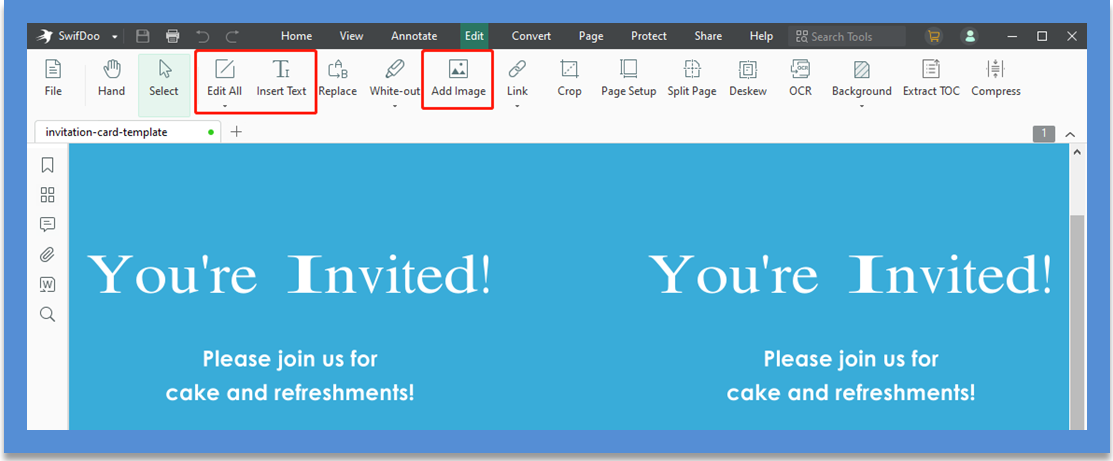Switch to the Protect tab

pyautogui.click(x=649, y=36)
